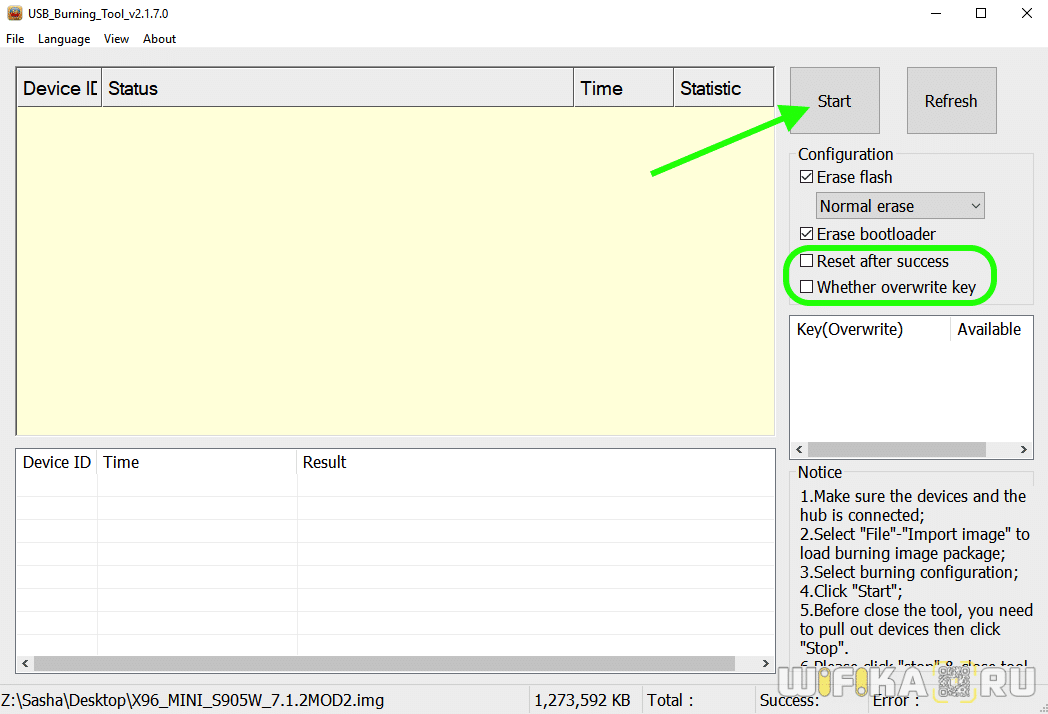The image size is (1048, 714).
Task: Check Whether overwrite key option
Action: 807,287
